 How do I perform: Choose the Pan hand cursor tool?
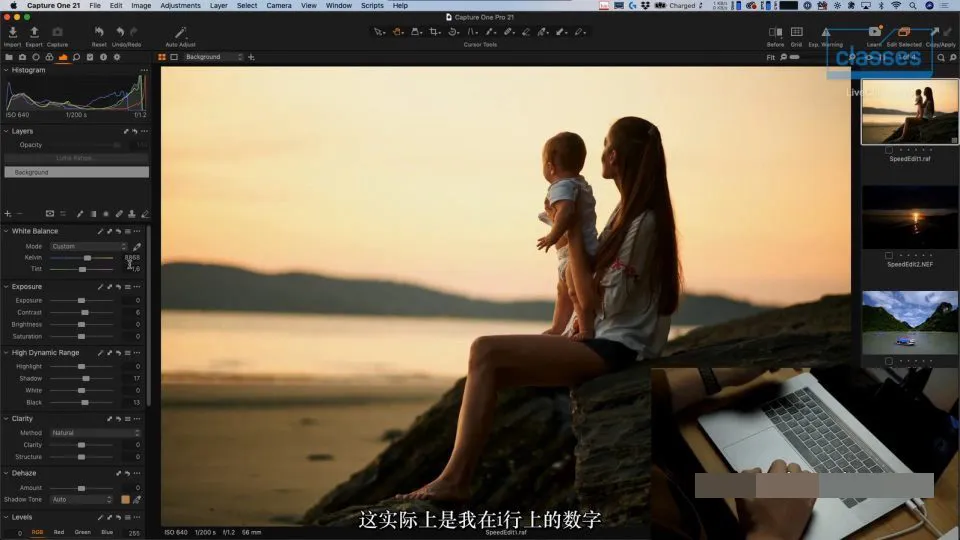(x=397, y=32)
